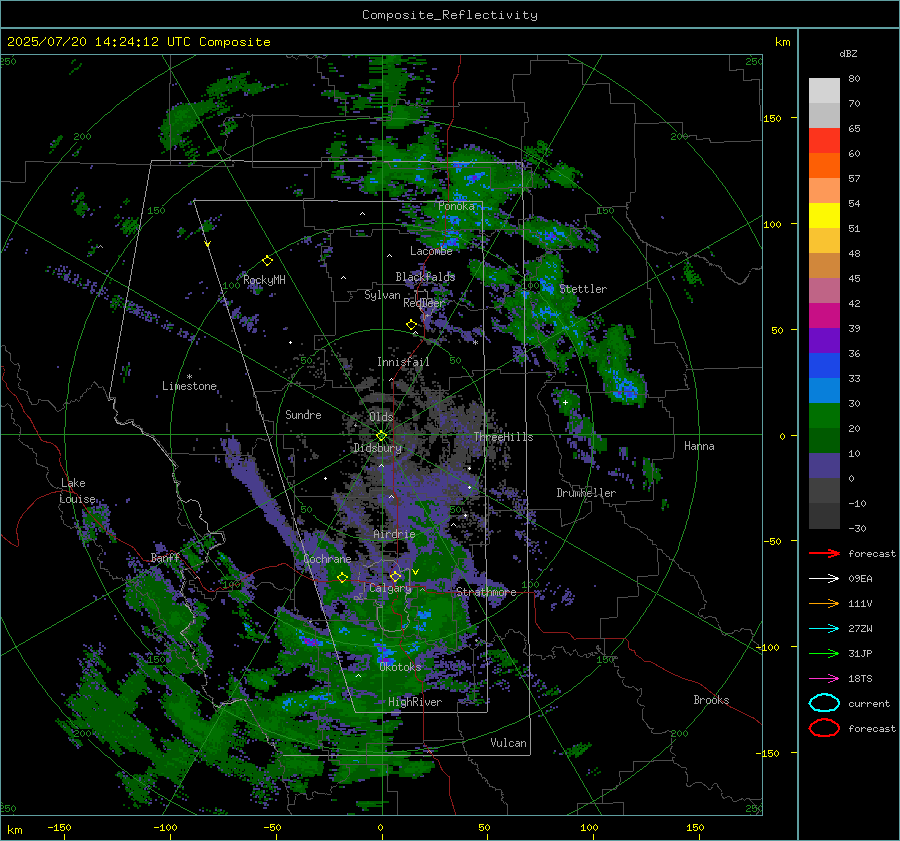Click the cyan 27ZW arrow icon
This screenshot has height=841, width=900.
coord(824,629)
